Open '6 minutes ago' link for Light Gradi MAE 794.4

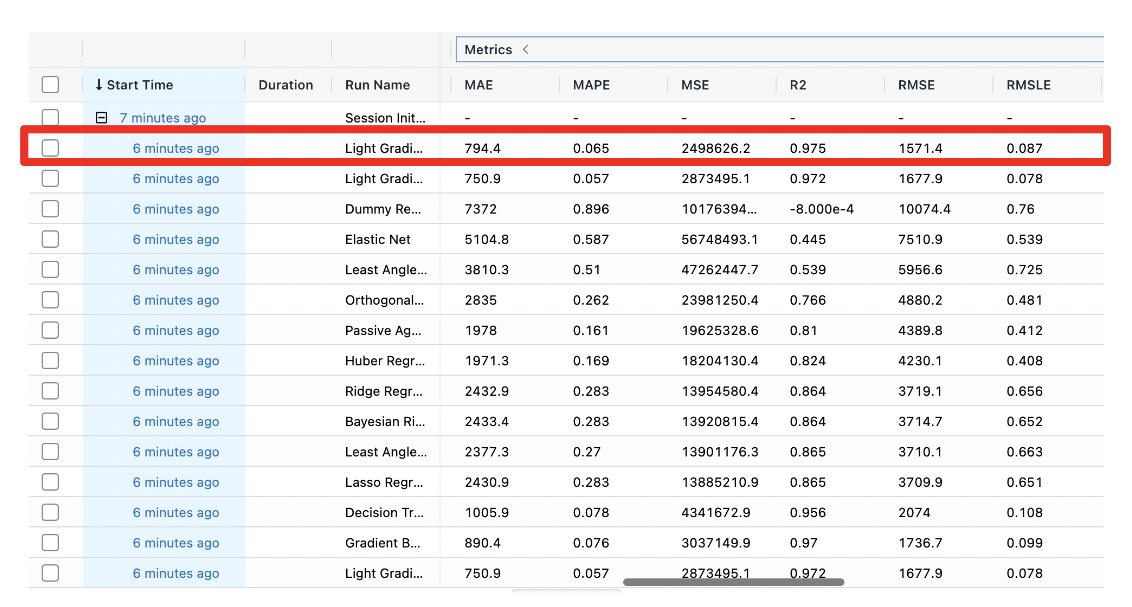pos(175,148)
